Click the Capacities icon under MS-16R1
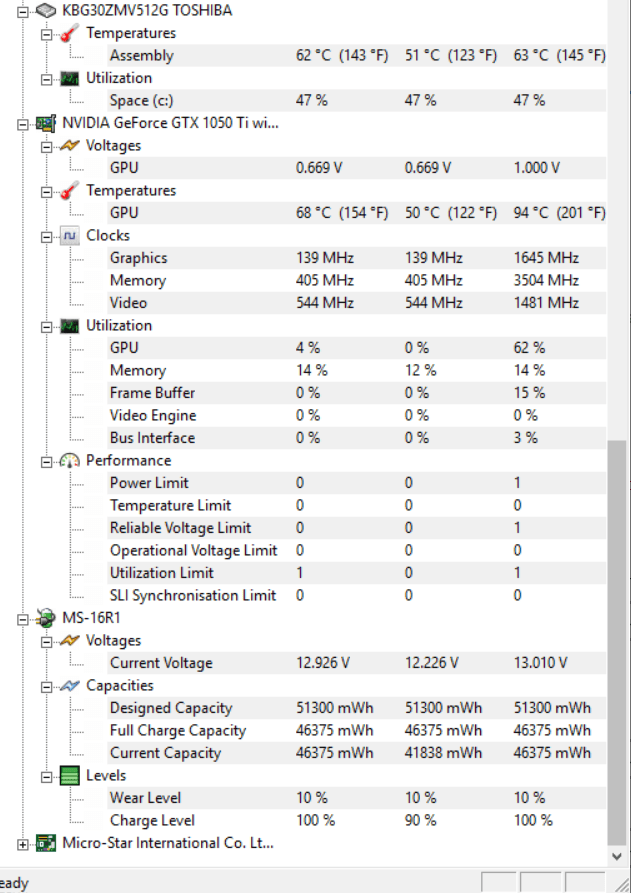The height and width of the screenshot is (893, 631). tap(69, 686)
